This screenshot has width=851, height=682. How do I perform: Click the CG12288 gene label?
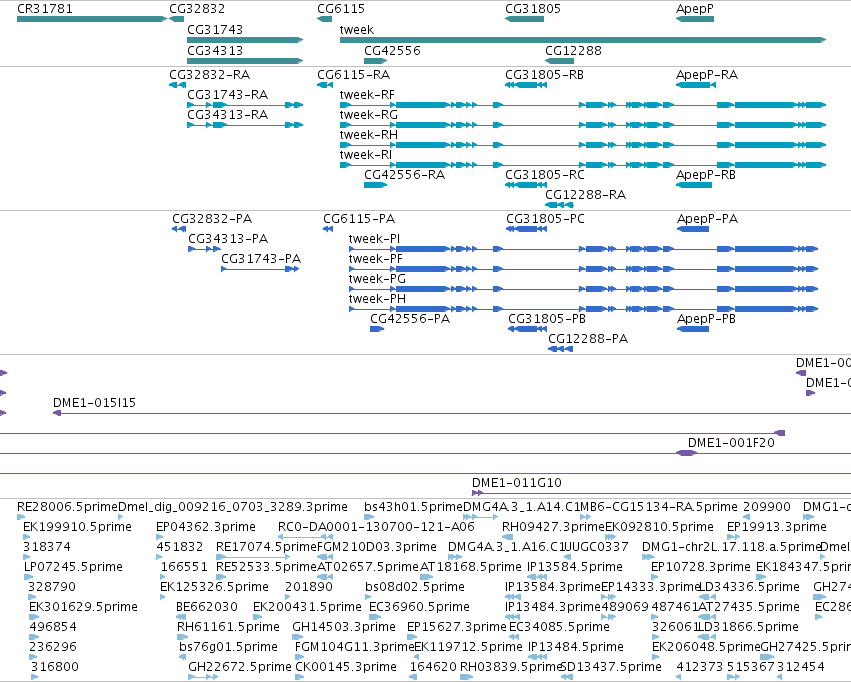[573, 50]
